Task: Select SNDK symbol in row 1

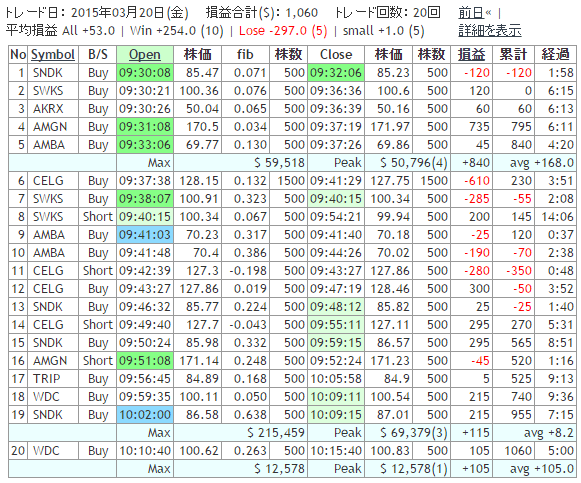Action: (48, 73)
